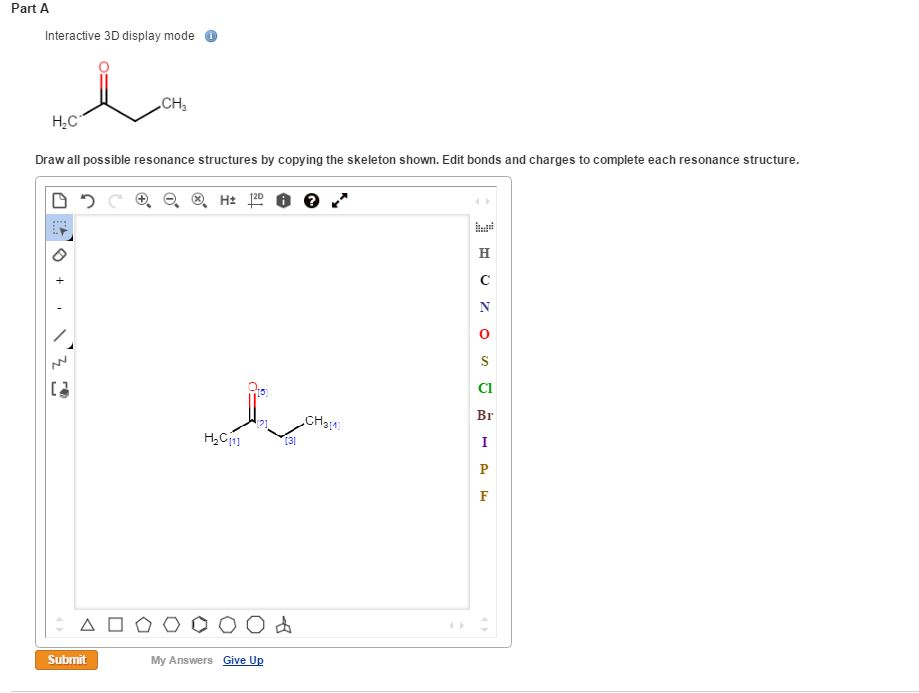The height and width of the screenshot is (693, 919).
Task: Click the Give Up link
Action: point(243,660)
